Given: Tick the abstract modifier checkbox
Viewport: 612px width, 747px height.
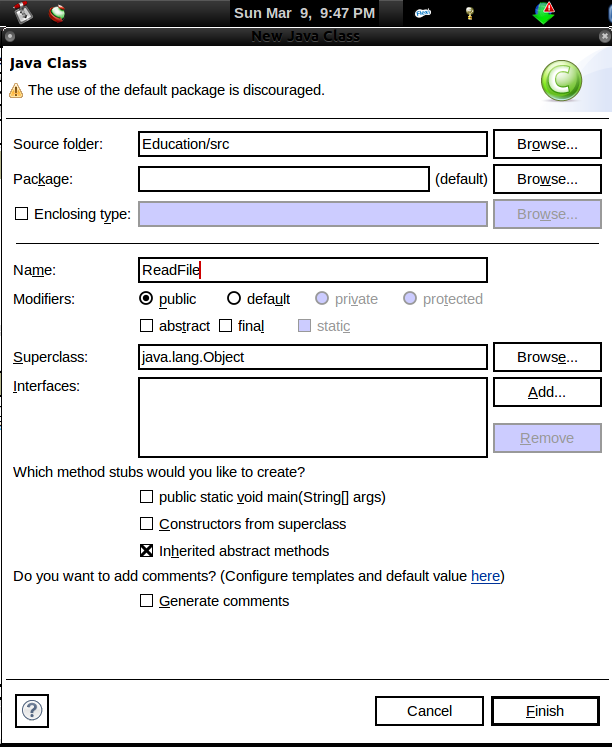Looking at the screenshot, I should click(147, 326).
